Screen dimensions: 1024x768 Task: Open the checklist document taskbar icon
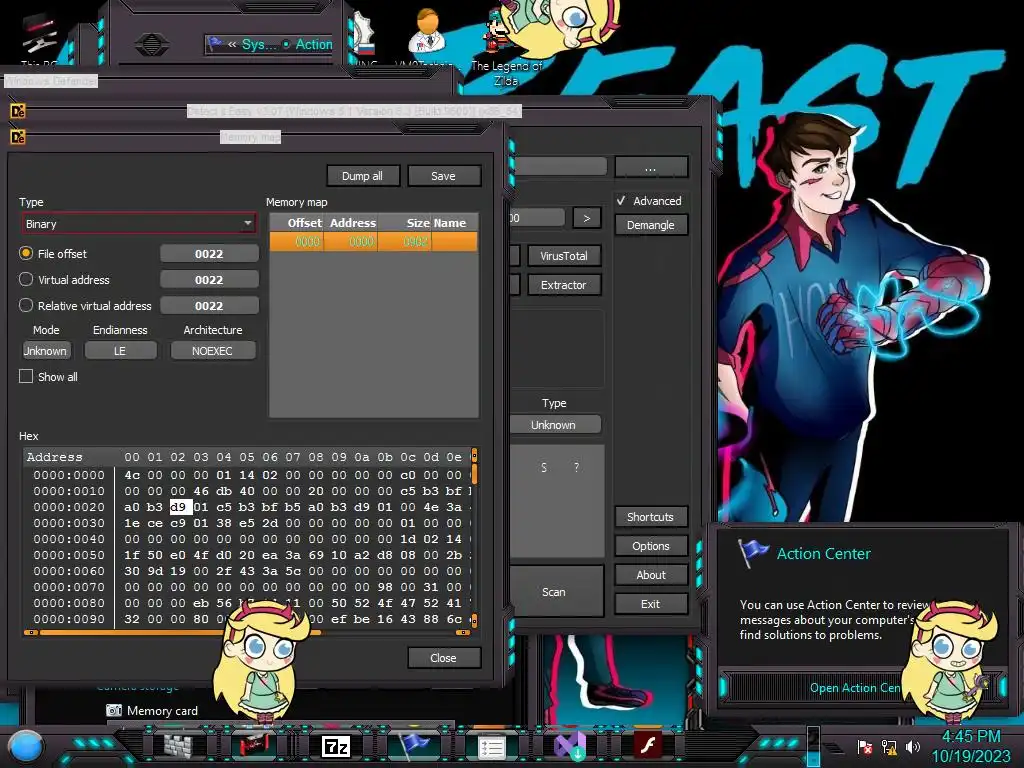pos(492,747)
